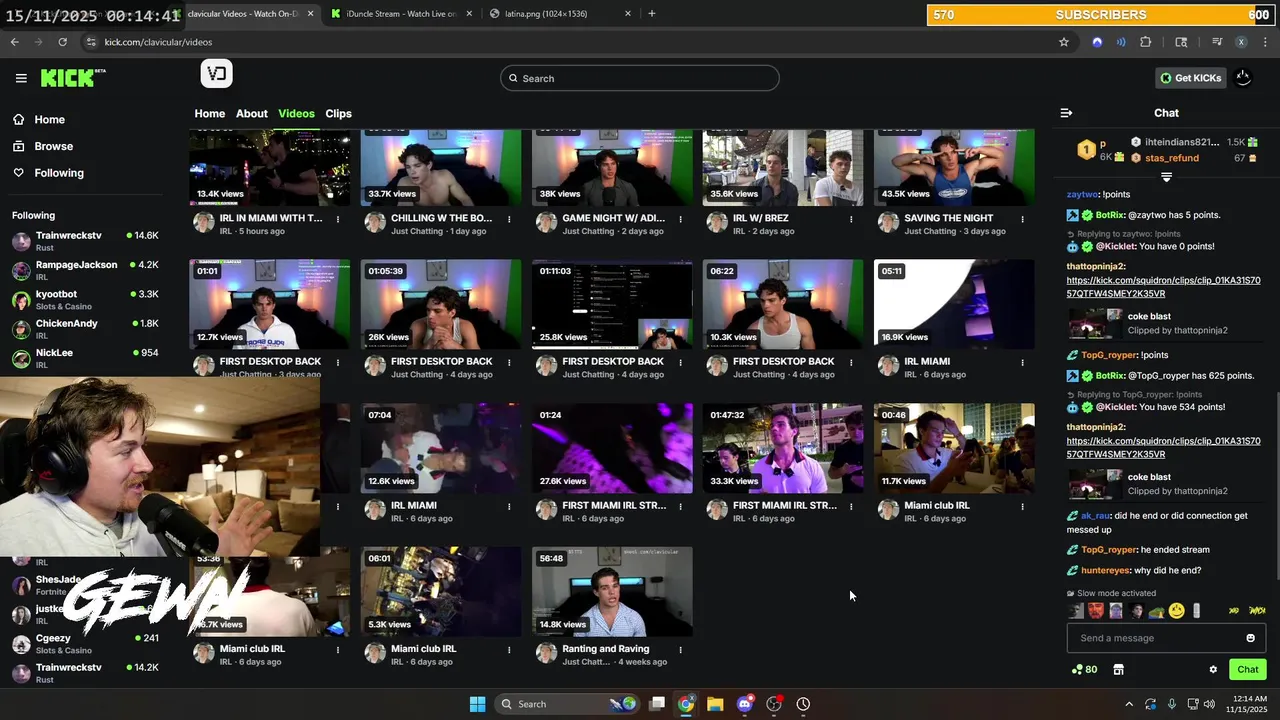
Task: Open RampageJackson's channel in the Following list
Action: (85, 270)
